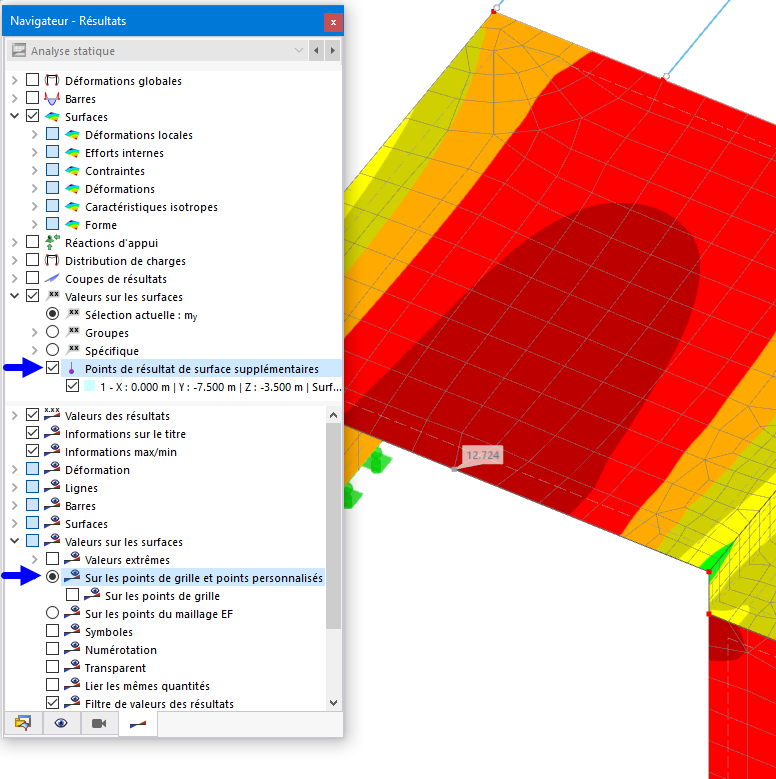
Task: Expand the Valeurs des résultats node
Action: pos(14,415)
